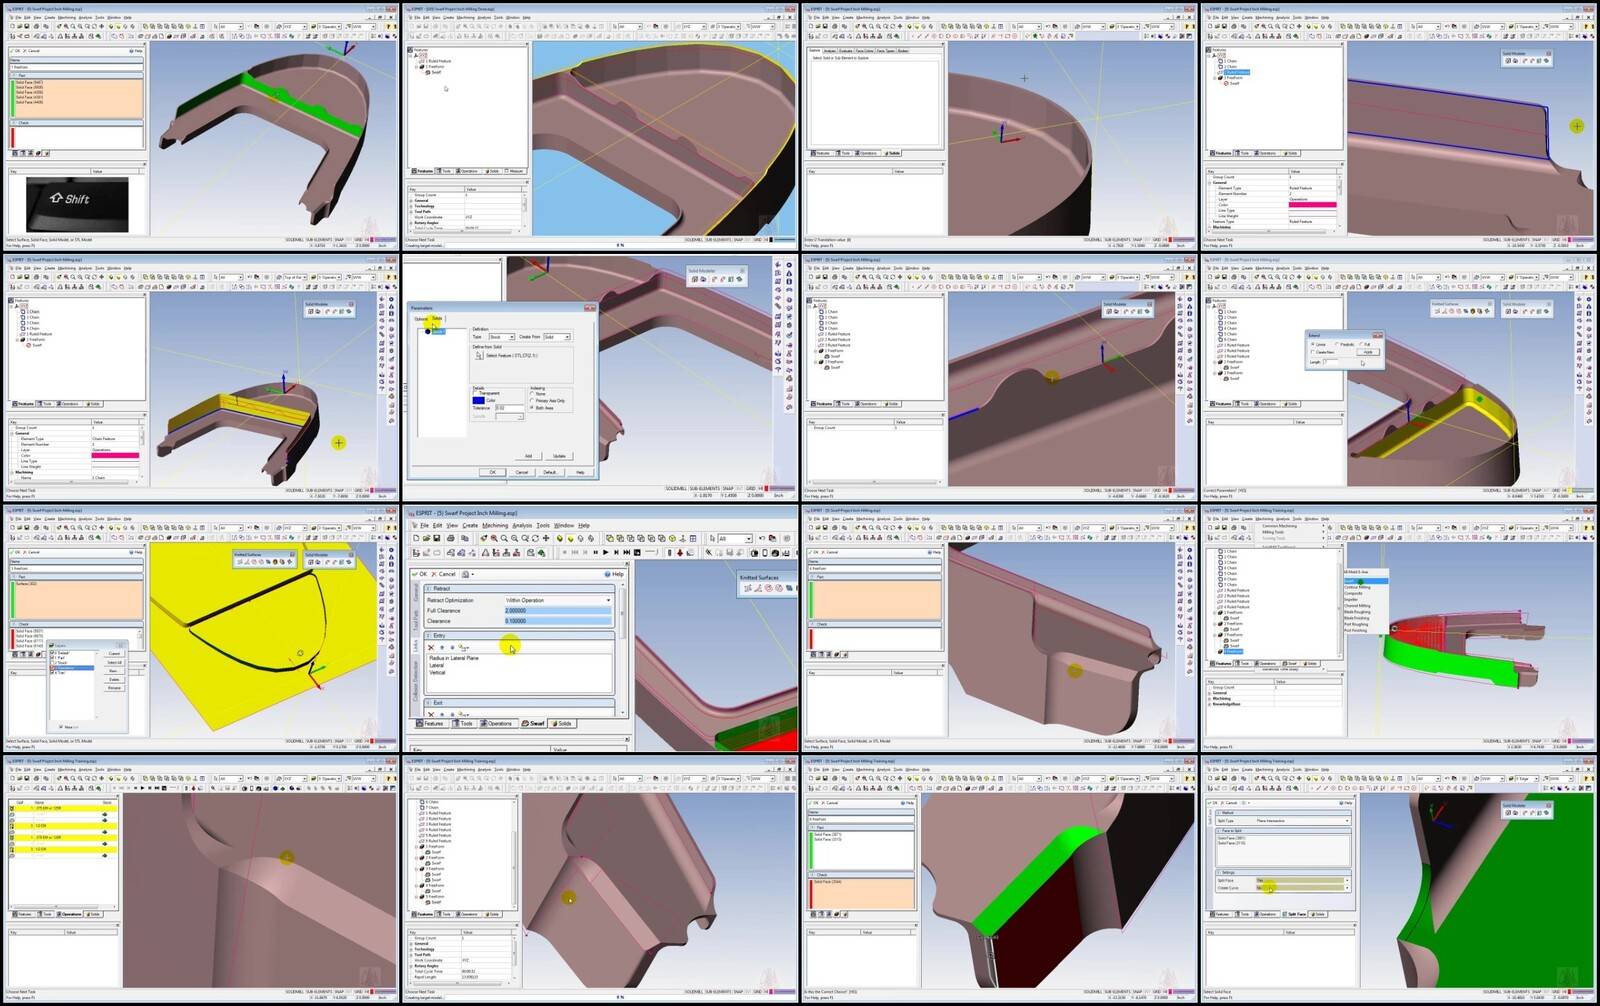Click Undo arrow in Swarf Retract screenshot
This screenshot has width=1600, height=1006.
click(762, 538)
